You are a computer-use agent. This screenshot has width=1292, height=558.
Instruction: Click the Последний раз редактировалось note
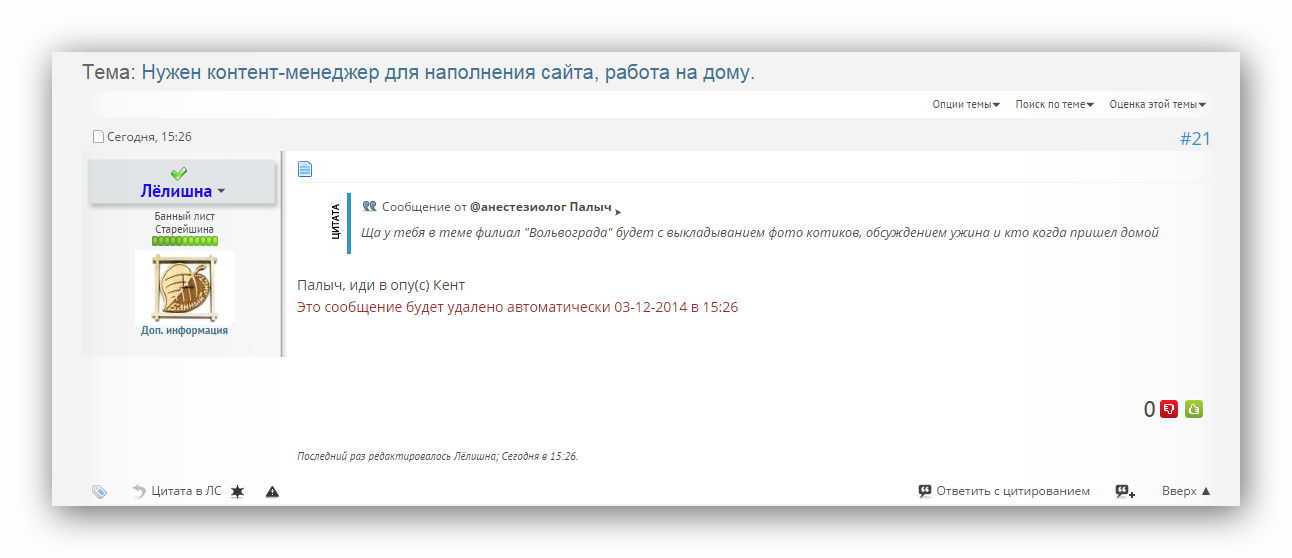tap(438, 456)
